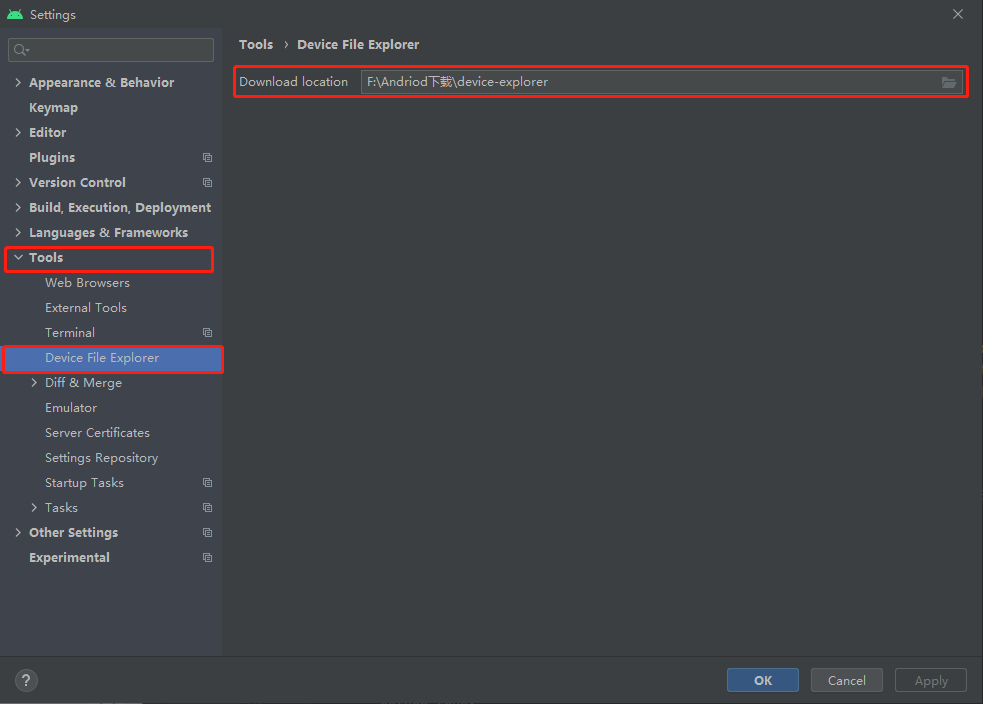Click OK to confirm settings
The height and width of the screenshot is (704, 983).
762,680
